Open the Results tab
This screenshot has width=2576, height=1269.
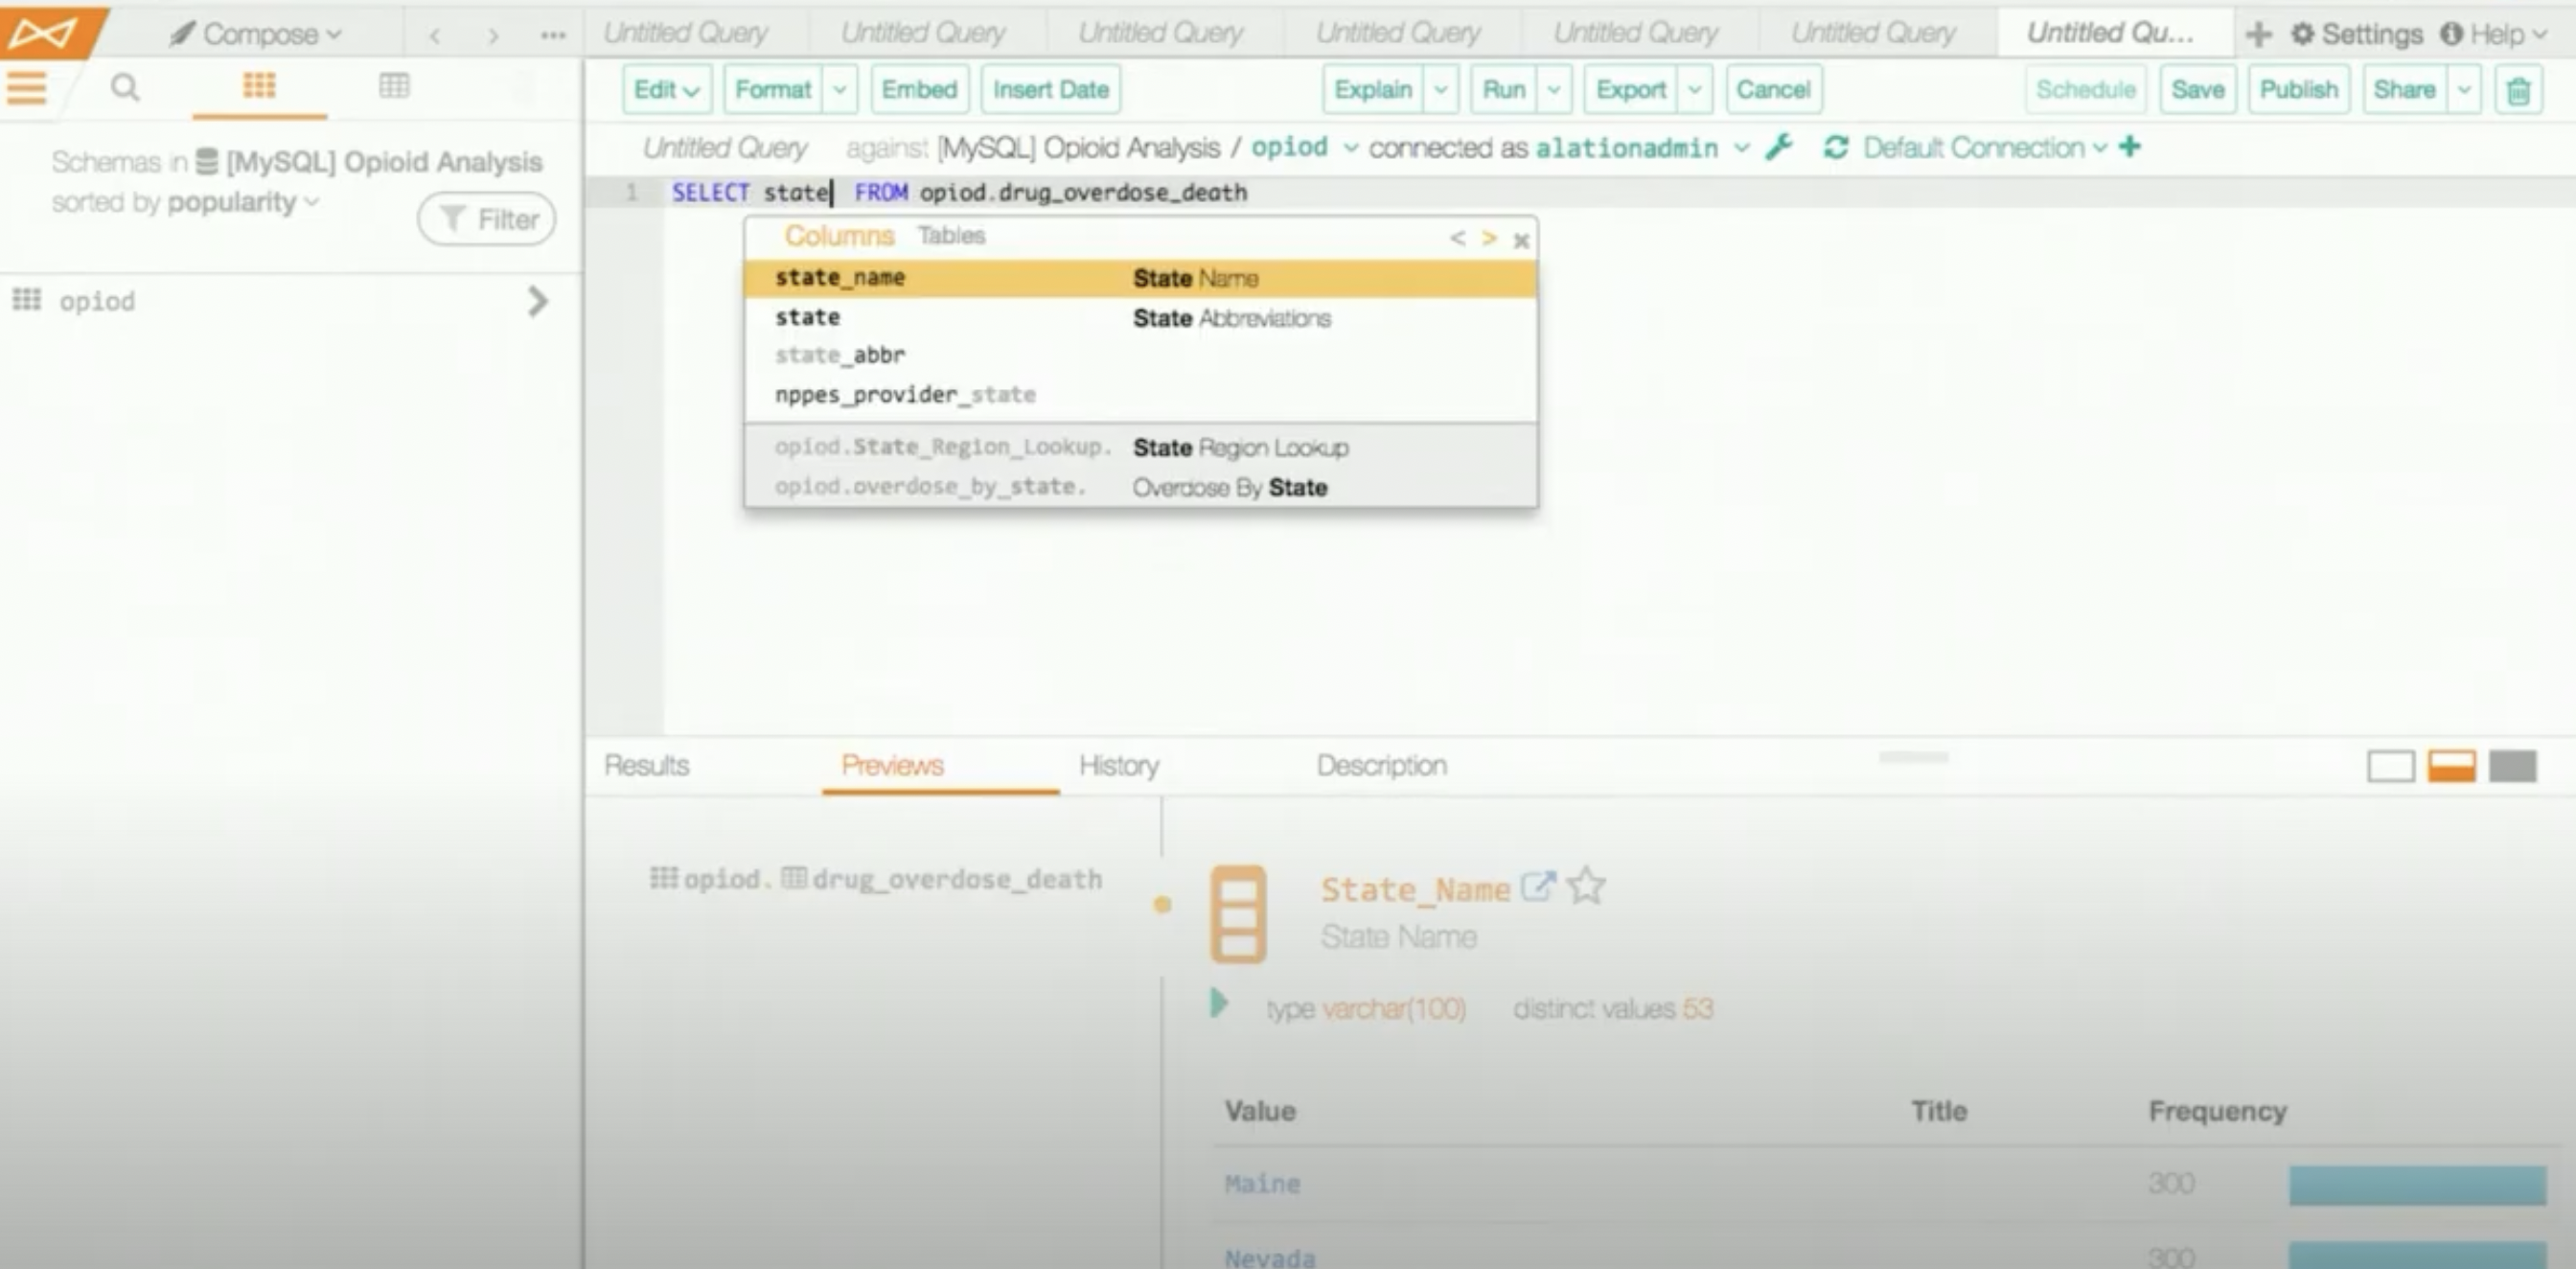point(646,765)
